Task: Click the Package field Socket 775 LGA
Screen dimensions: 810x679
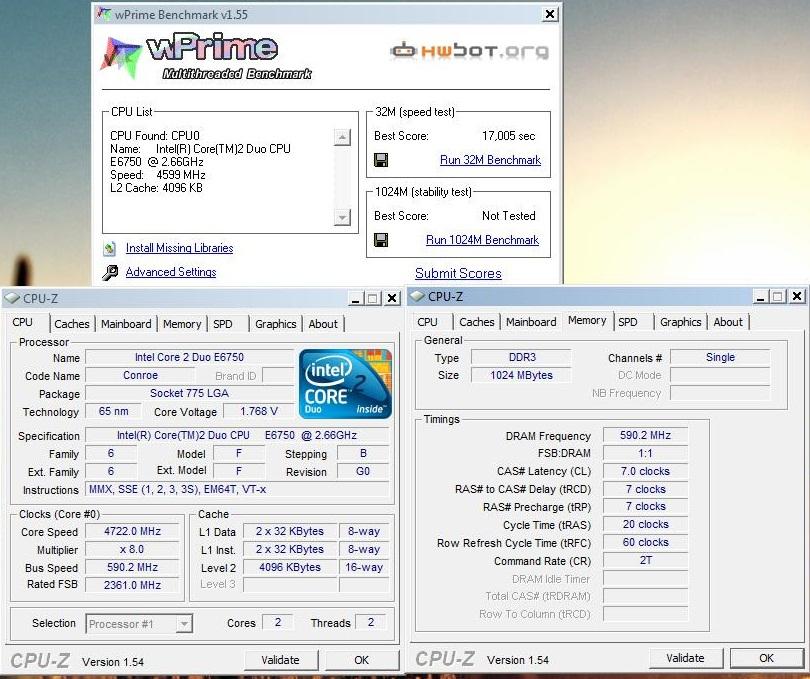Action: 189,393
